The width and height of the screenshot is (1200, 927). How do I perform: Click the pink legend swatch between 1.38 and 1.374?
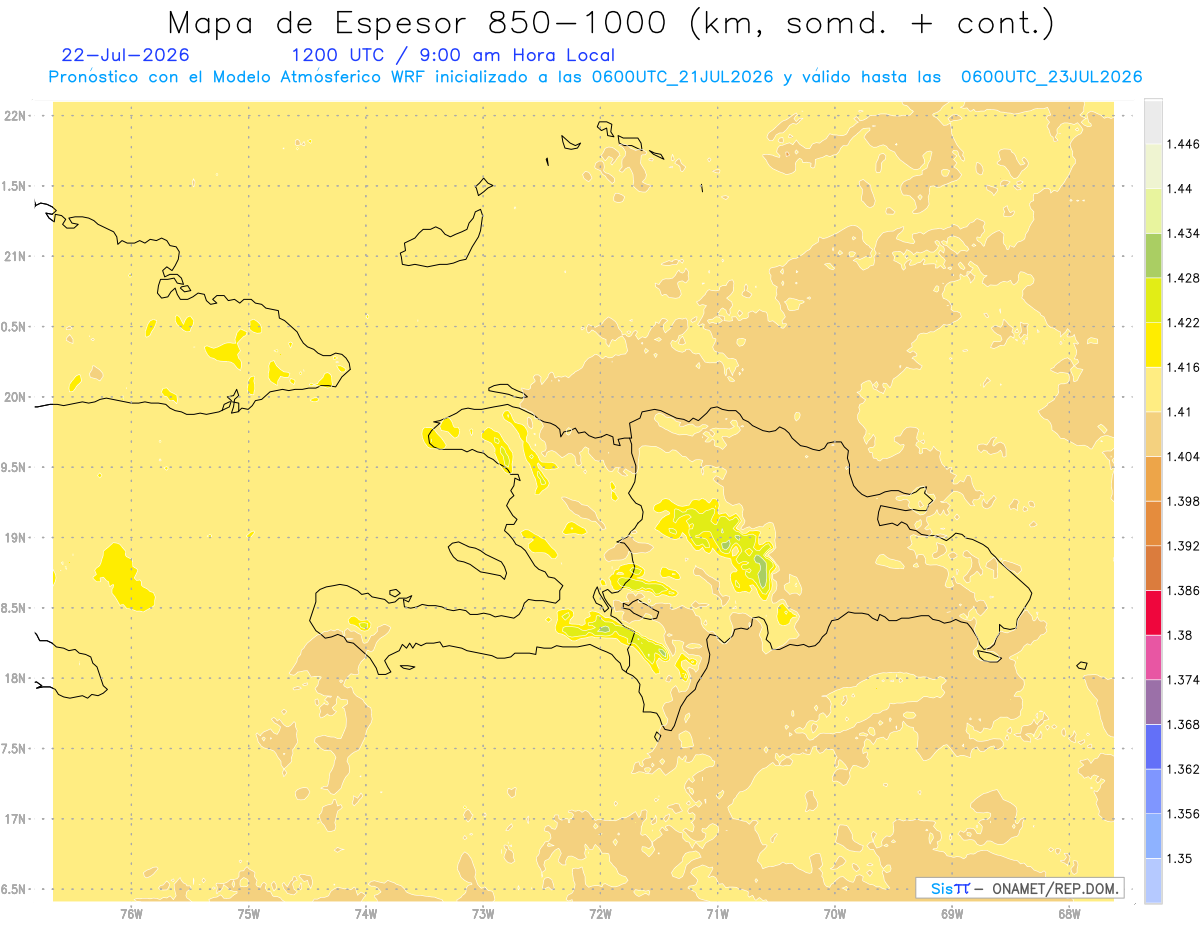pos(1153,657)
